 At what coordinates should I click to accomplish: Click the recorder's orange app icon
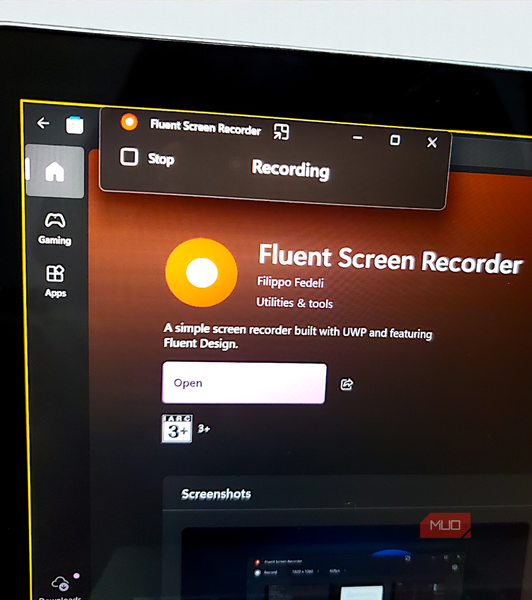click(129, 122)
